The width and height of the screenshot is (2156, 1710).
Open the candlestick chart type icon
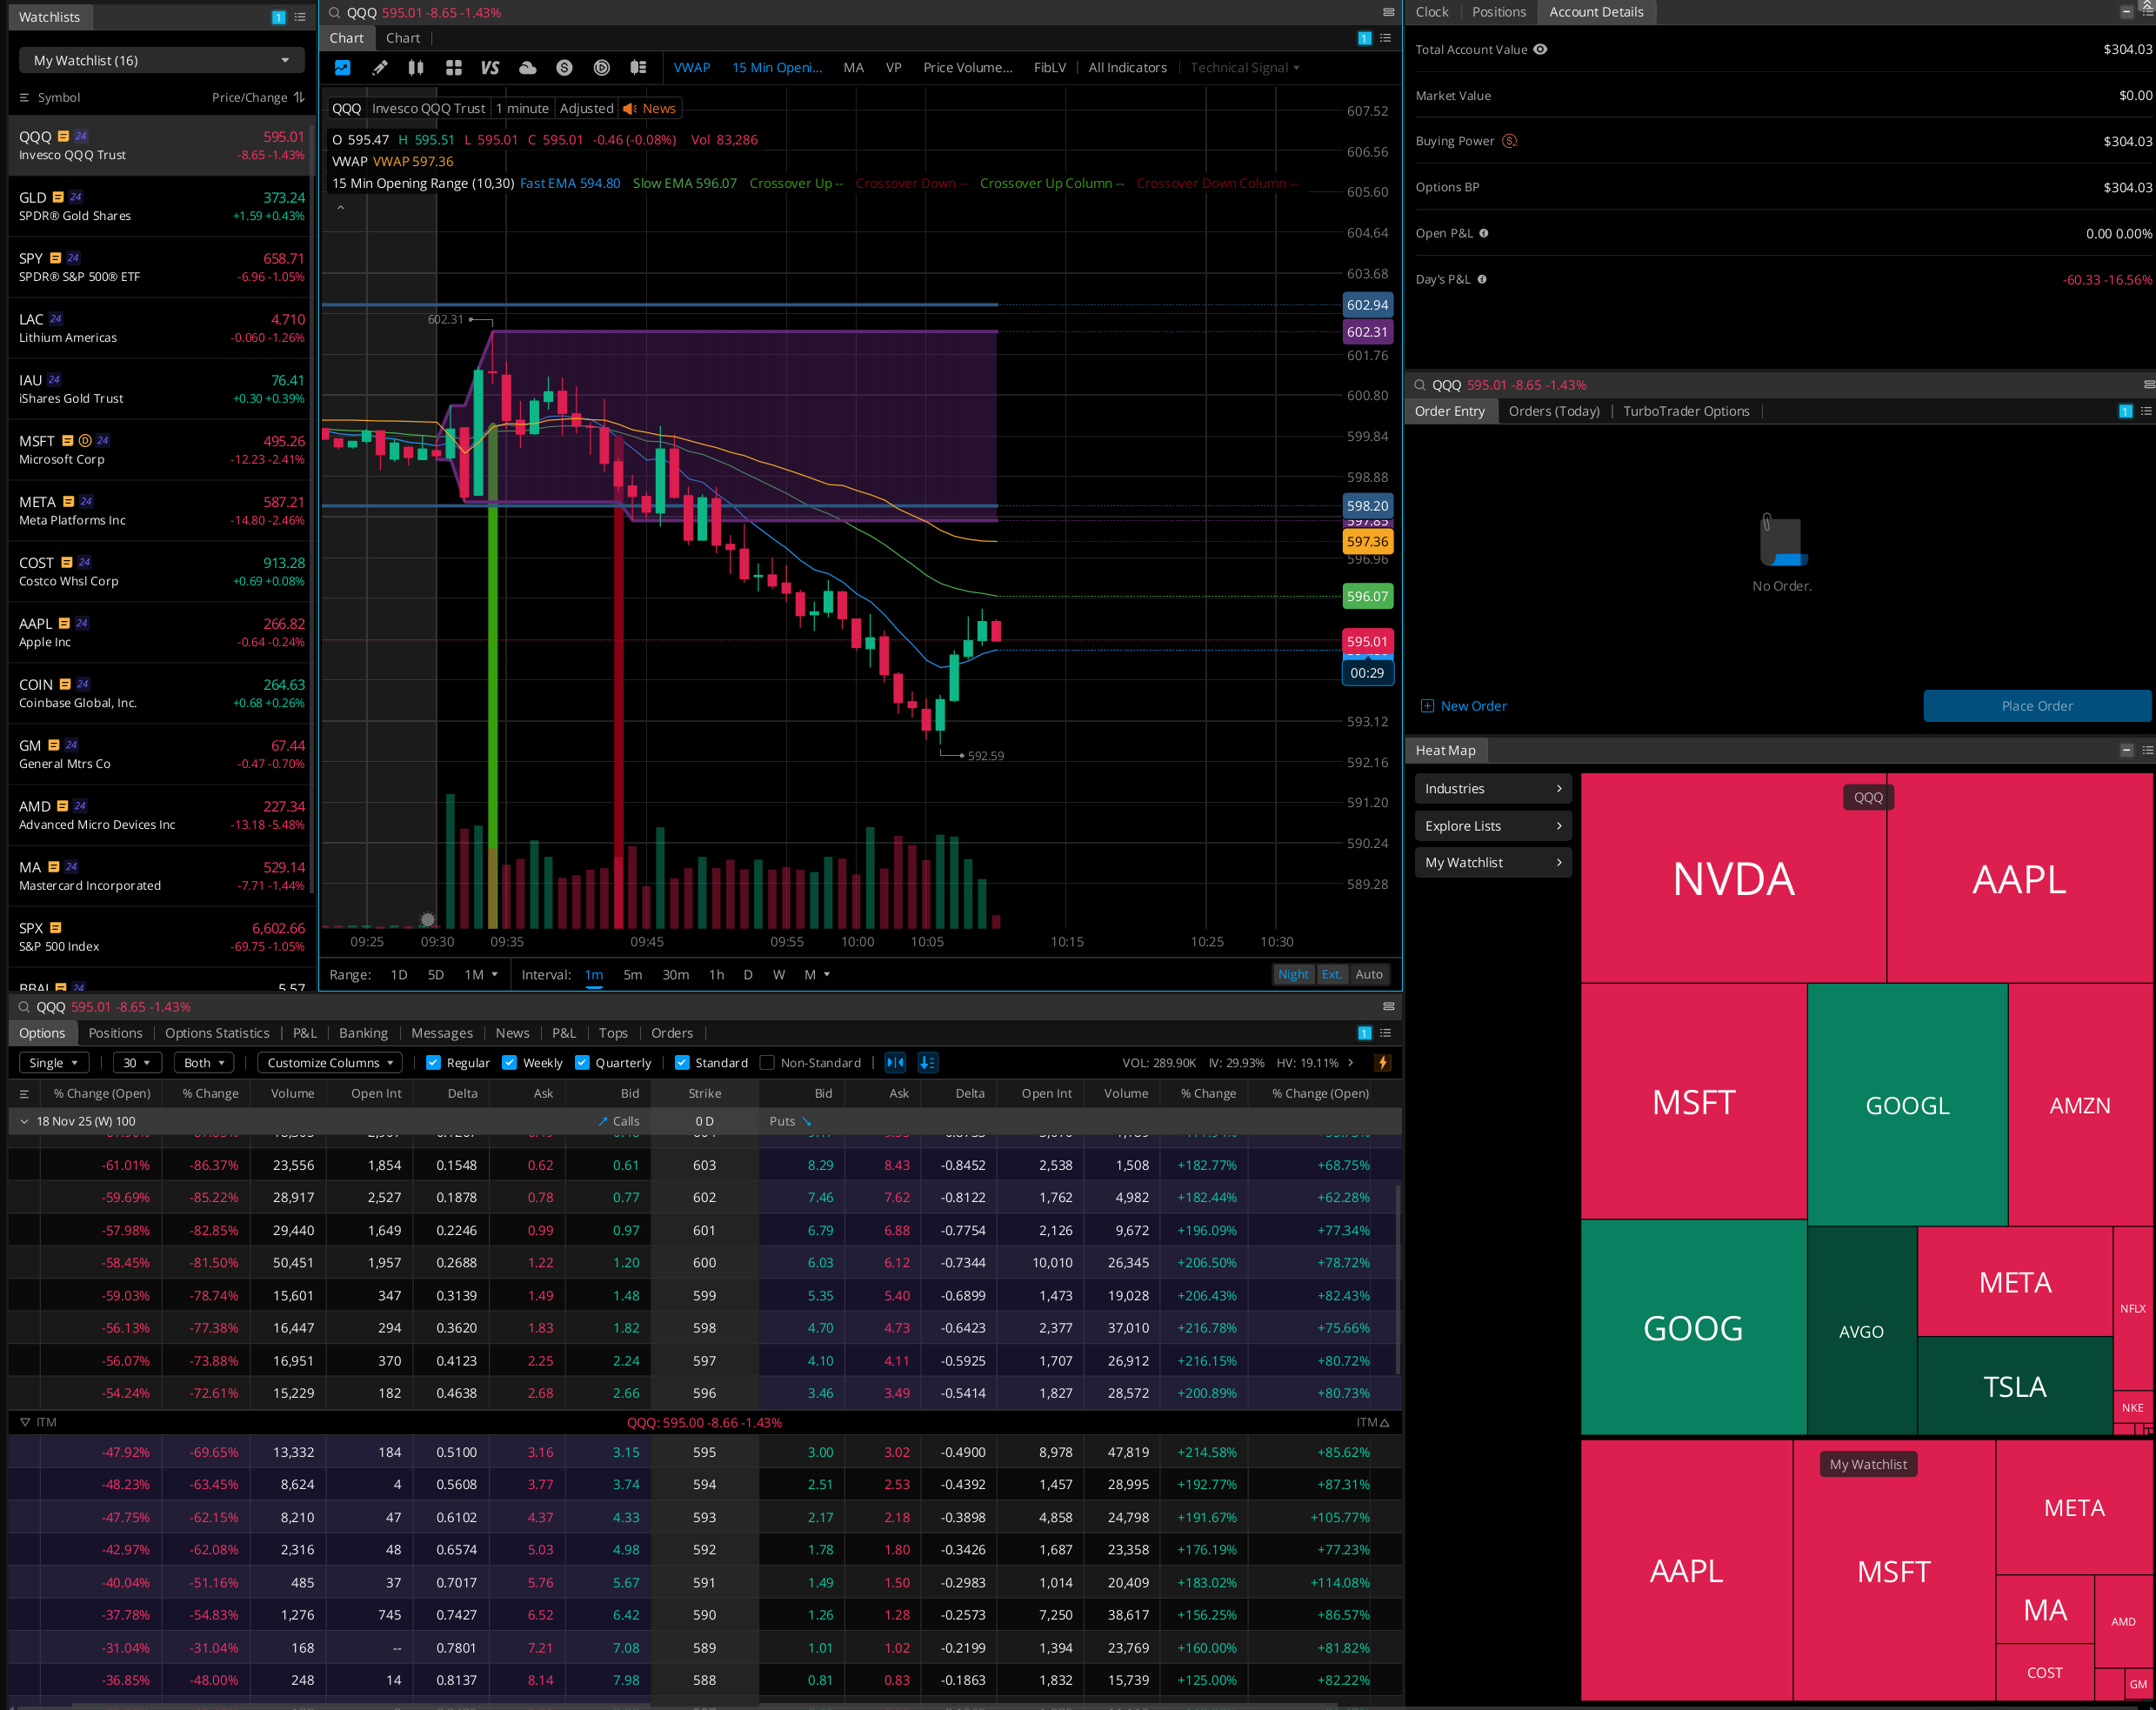point(416,68)
